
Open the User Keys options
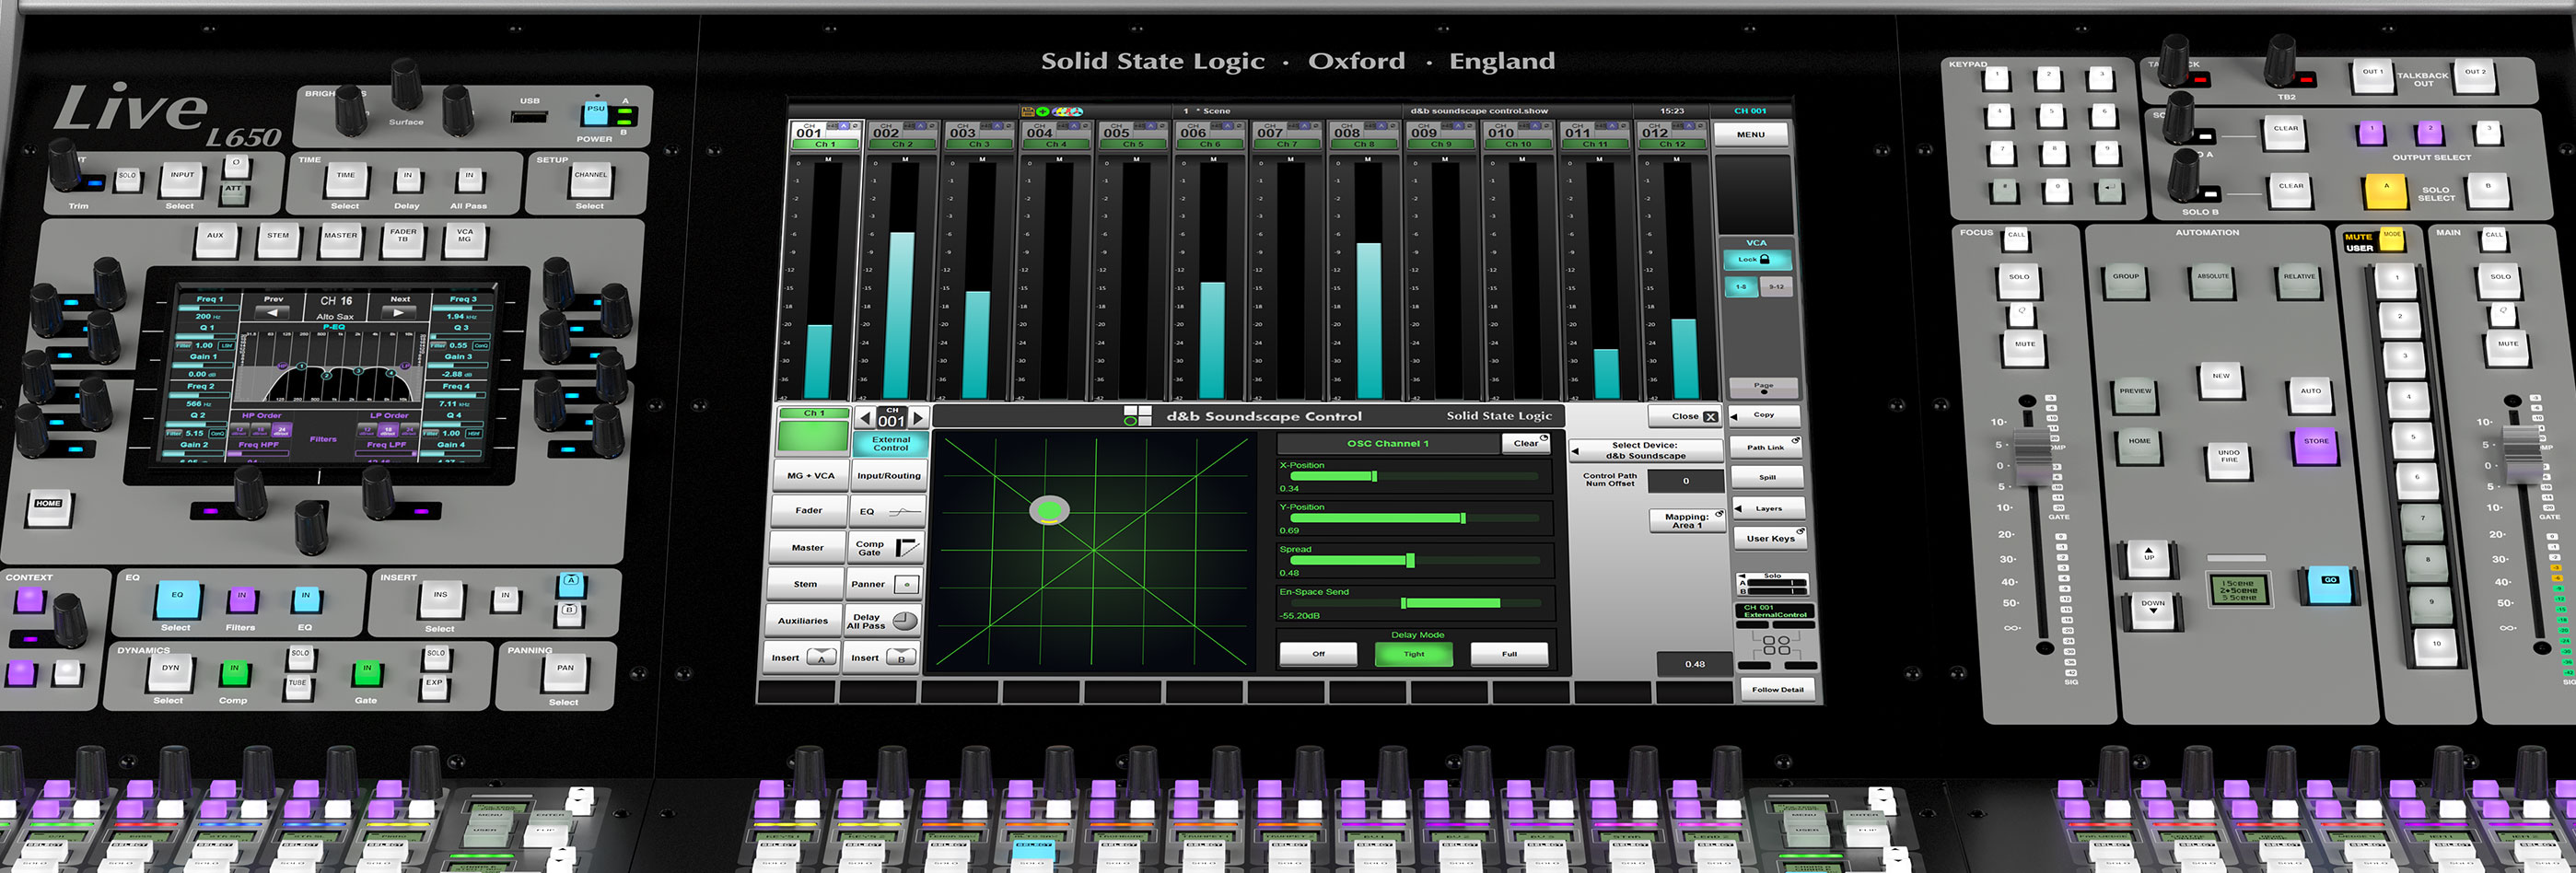1769,539
